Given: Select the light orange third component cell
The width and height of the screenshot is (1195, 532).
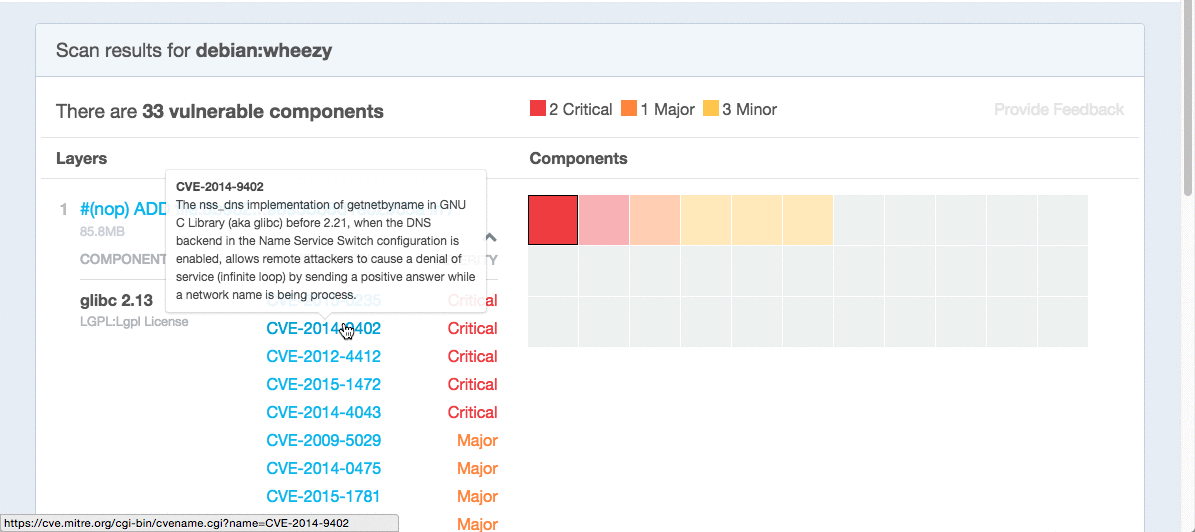Looking at the screenshot, I should [x=655, y=220].
